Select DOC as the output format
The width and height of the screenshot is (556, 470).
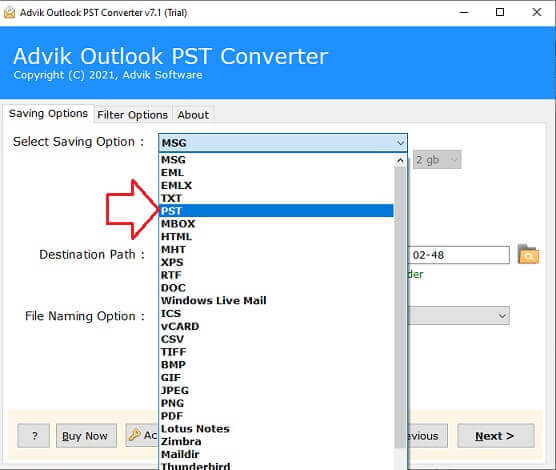277,288
